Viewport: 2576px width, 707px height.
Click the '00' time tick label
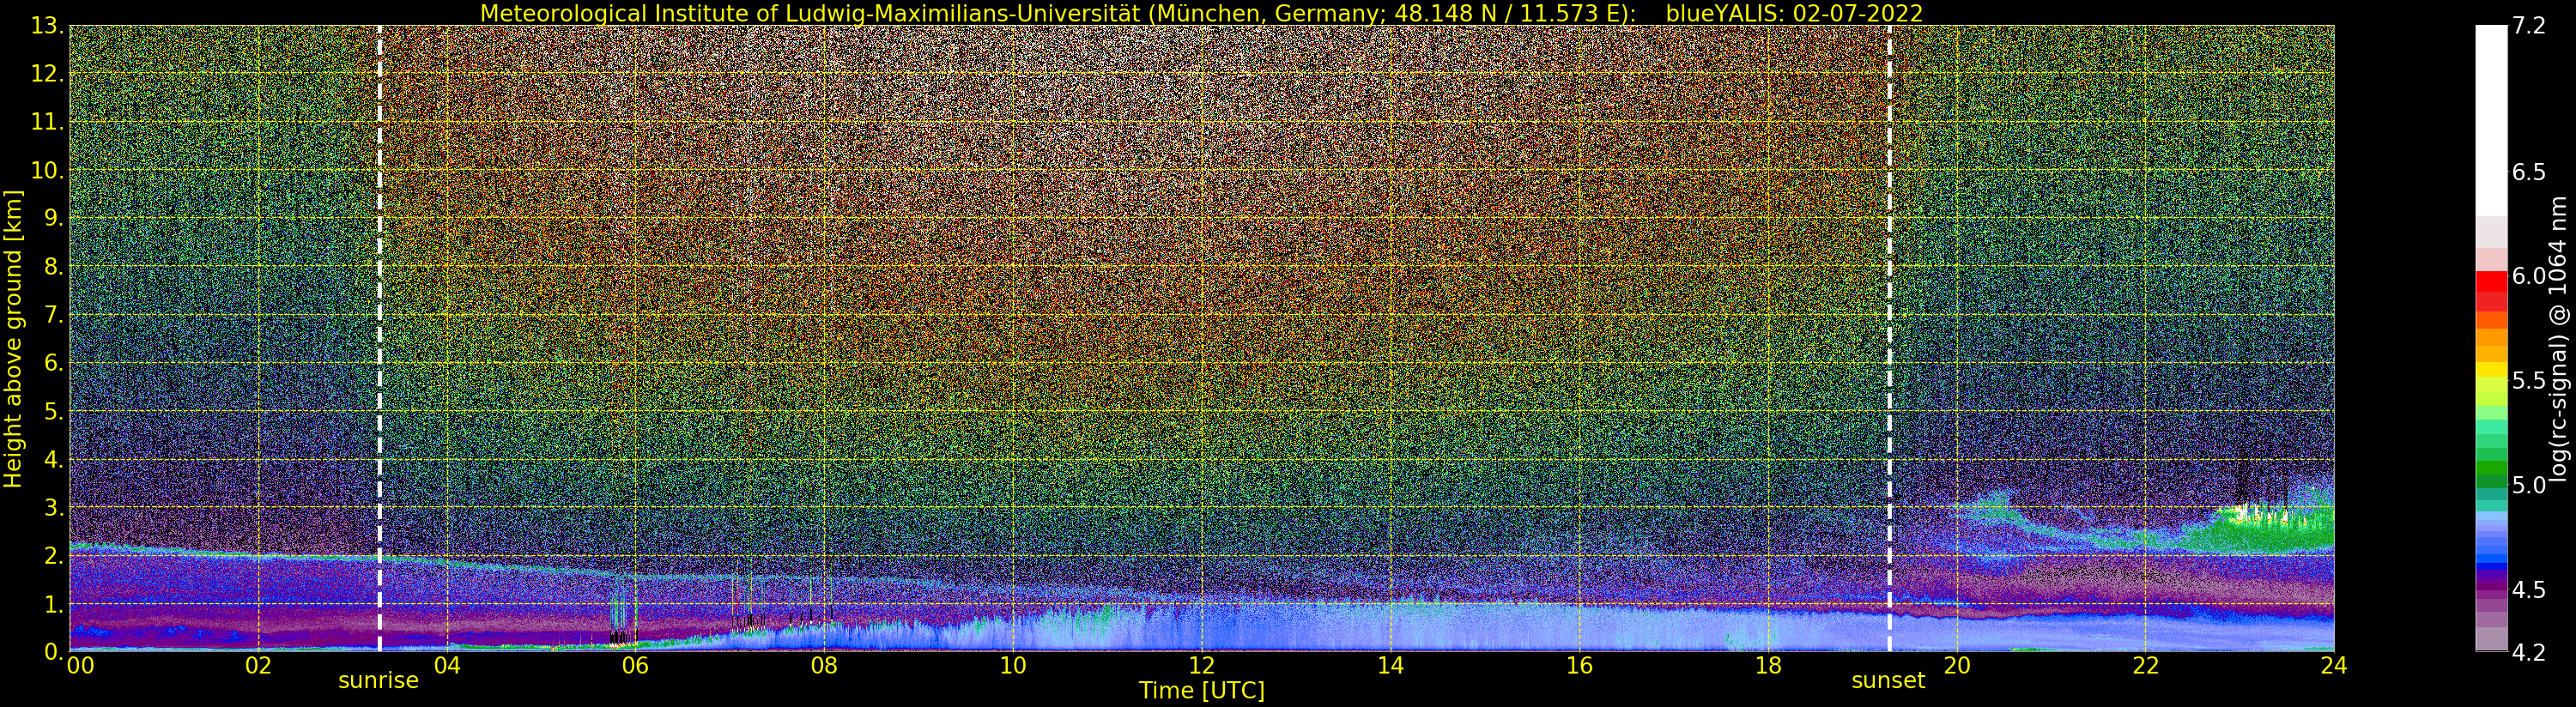click(80, 666)
